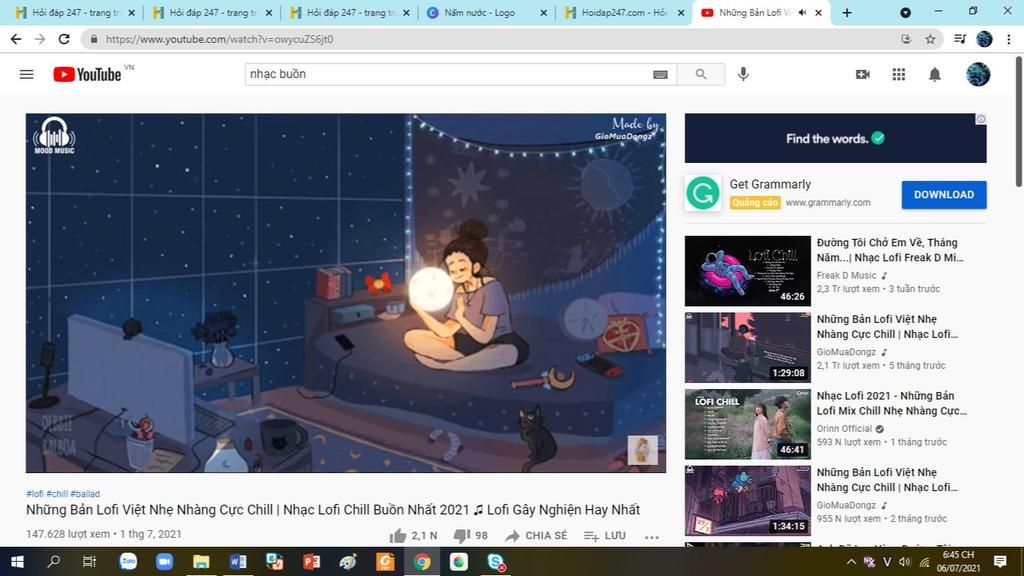
Task: Open the volume control in system tray
Action: tap(904, 562)
